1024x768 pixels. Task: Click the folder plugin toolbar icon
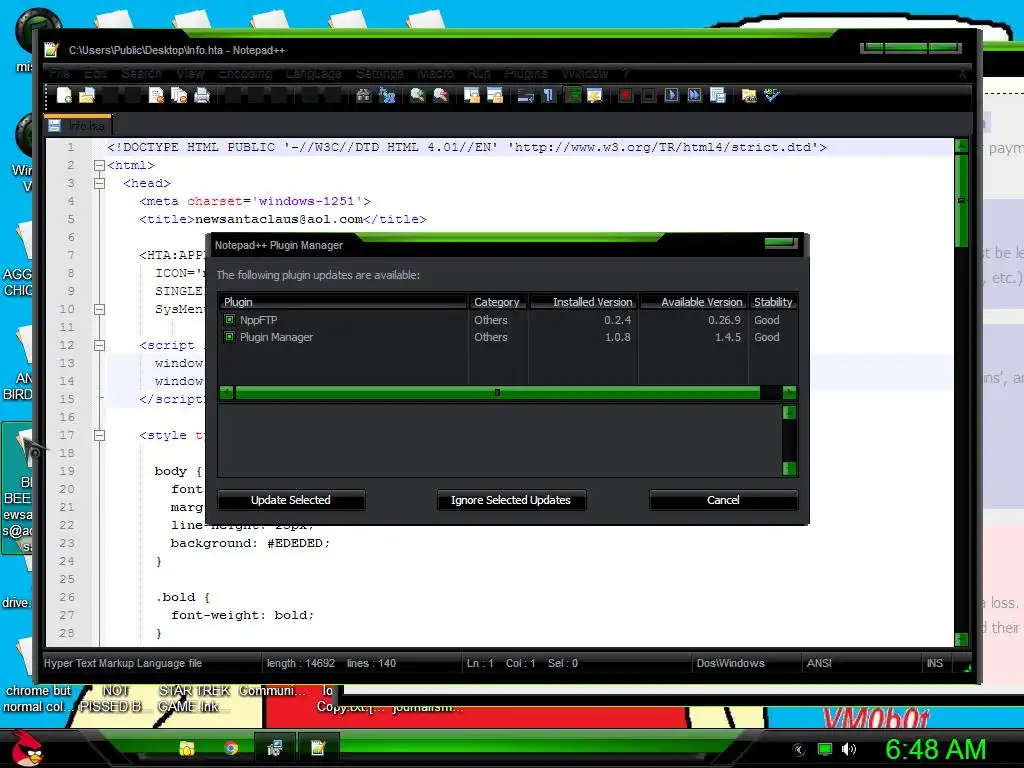point(749,95)
